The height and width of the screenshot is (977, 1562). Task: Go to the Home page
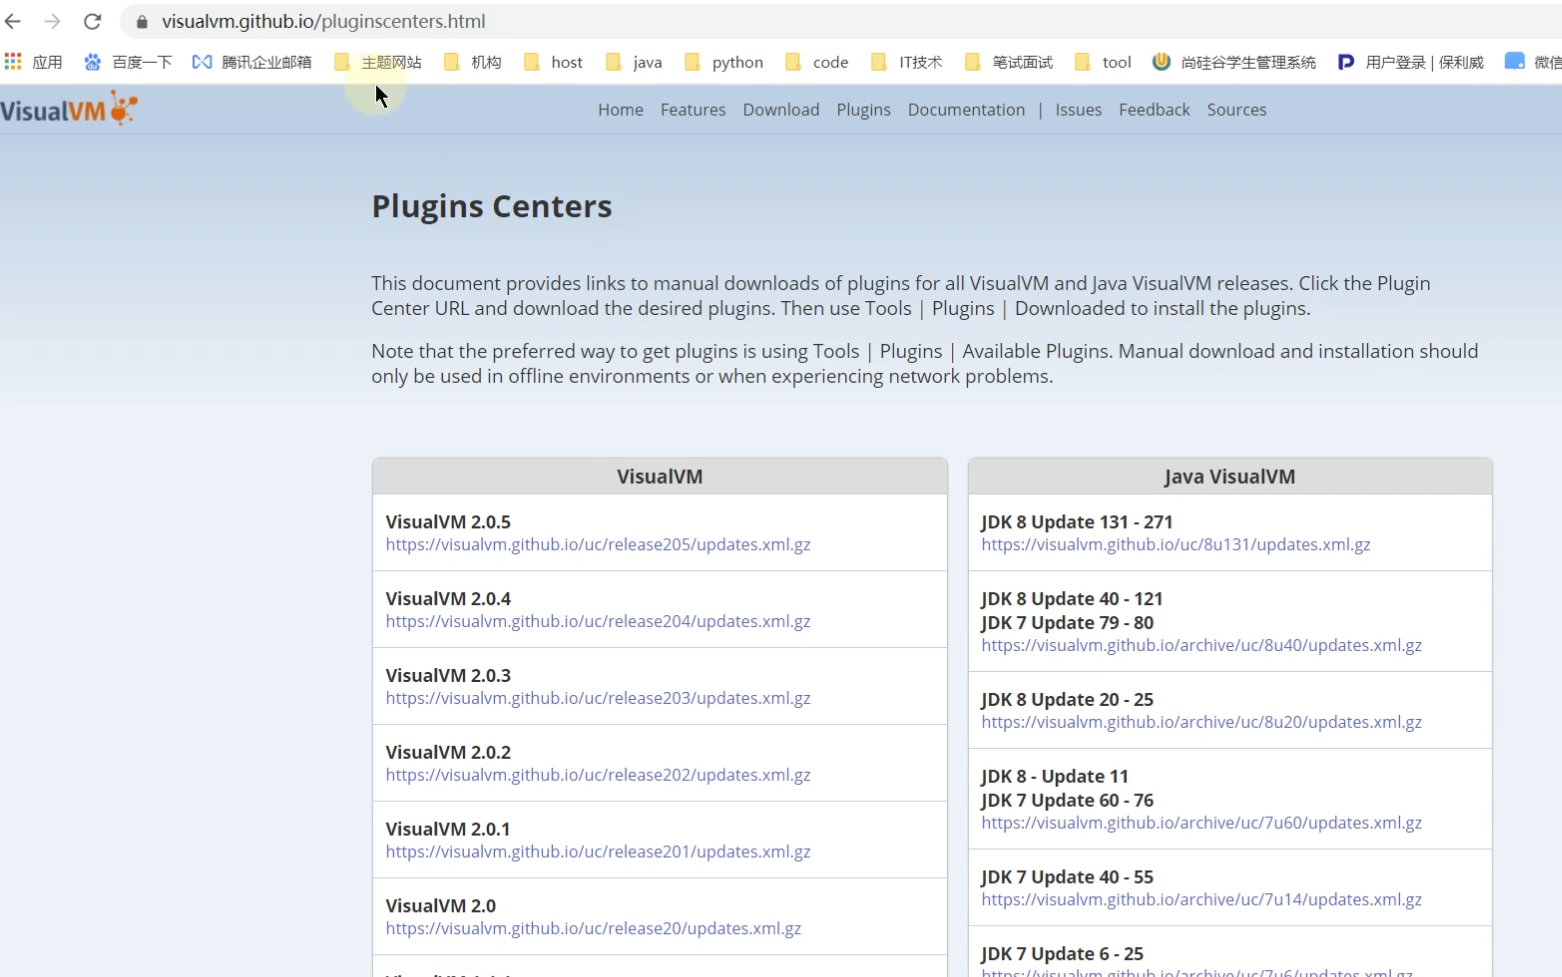click(621, 110)
